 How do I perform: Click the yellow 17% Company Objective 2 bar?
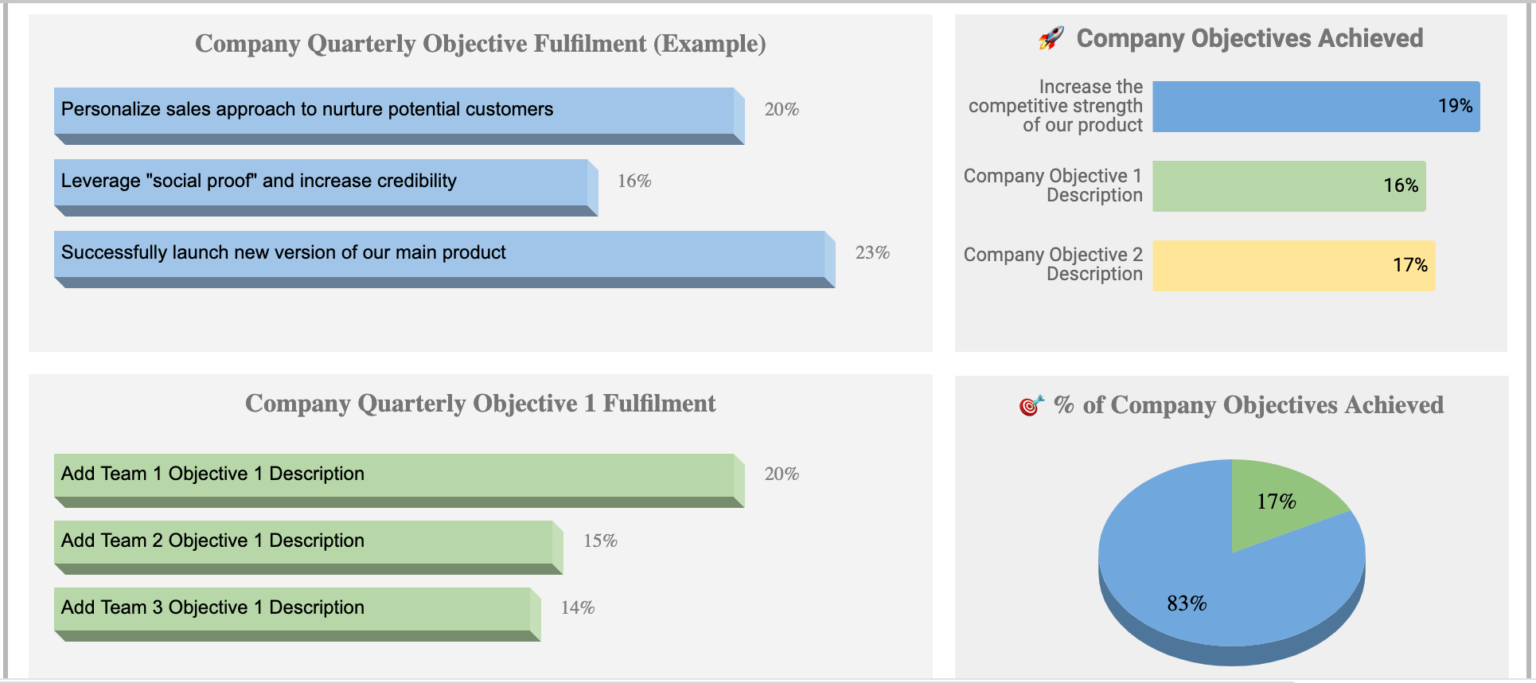[1293, 265]
